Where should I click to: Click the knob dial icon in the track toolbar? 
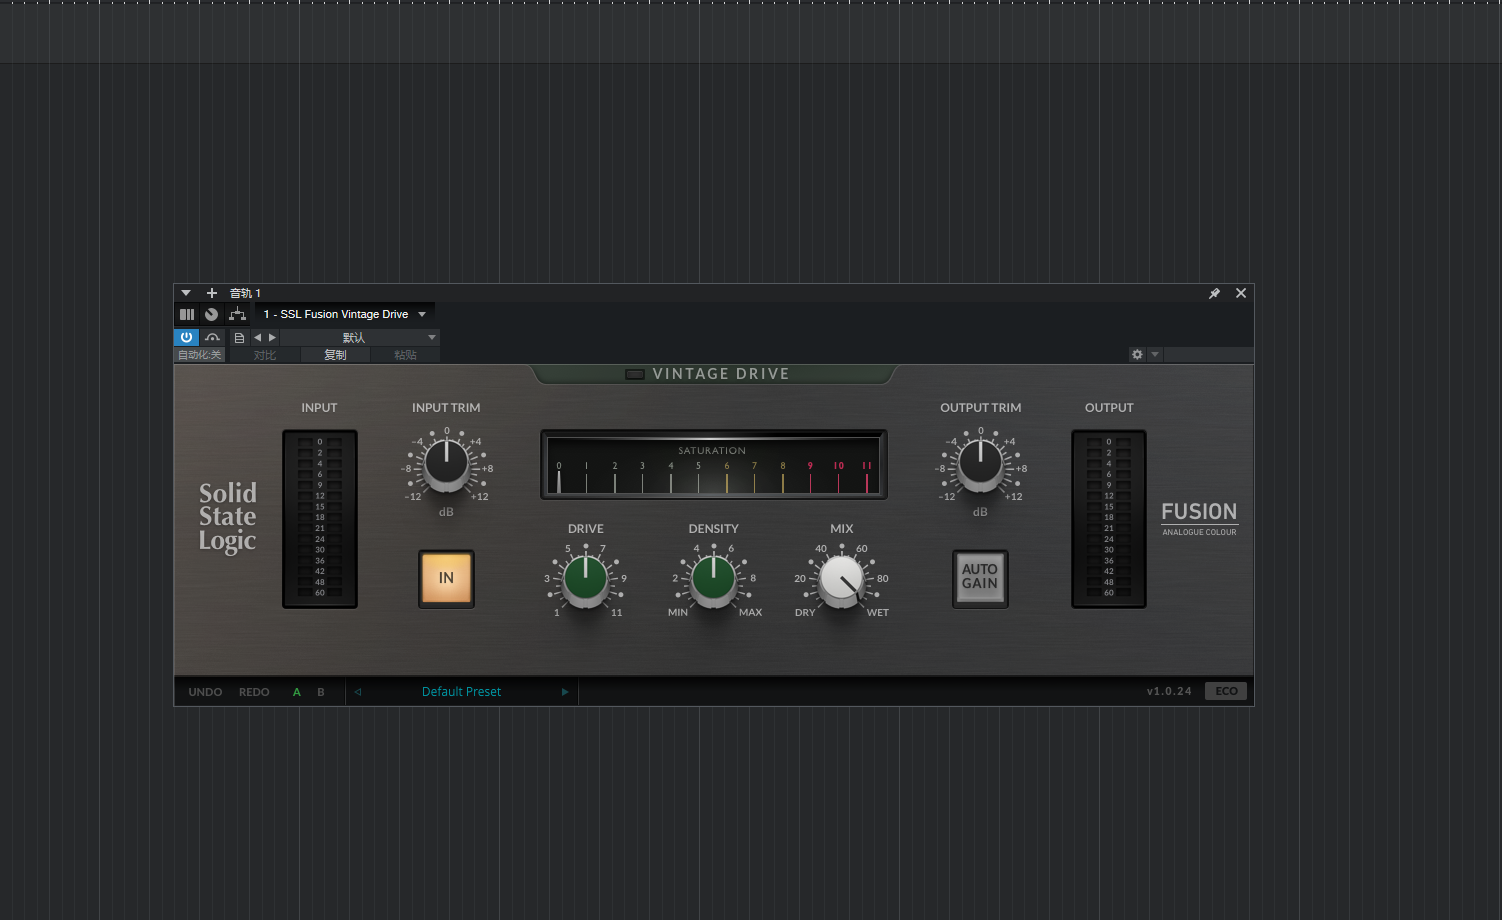tap(211, 314)
